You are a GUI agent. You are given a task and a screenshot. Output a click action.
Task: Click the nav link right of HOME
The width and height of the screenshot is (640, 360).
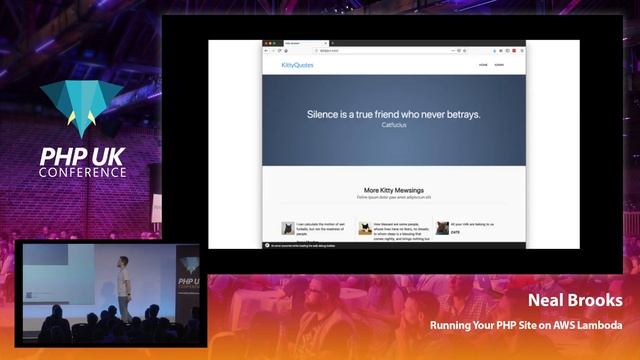499,65
